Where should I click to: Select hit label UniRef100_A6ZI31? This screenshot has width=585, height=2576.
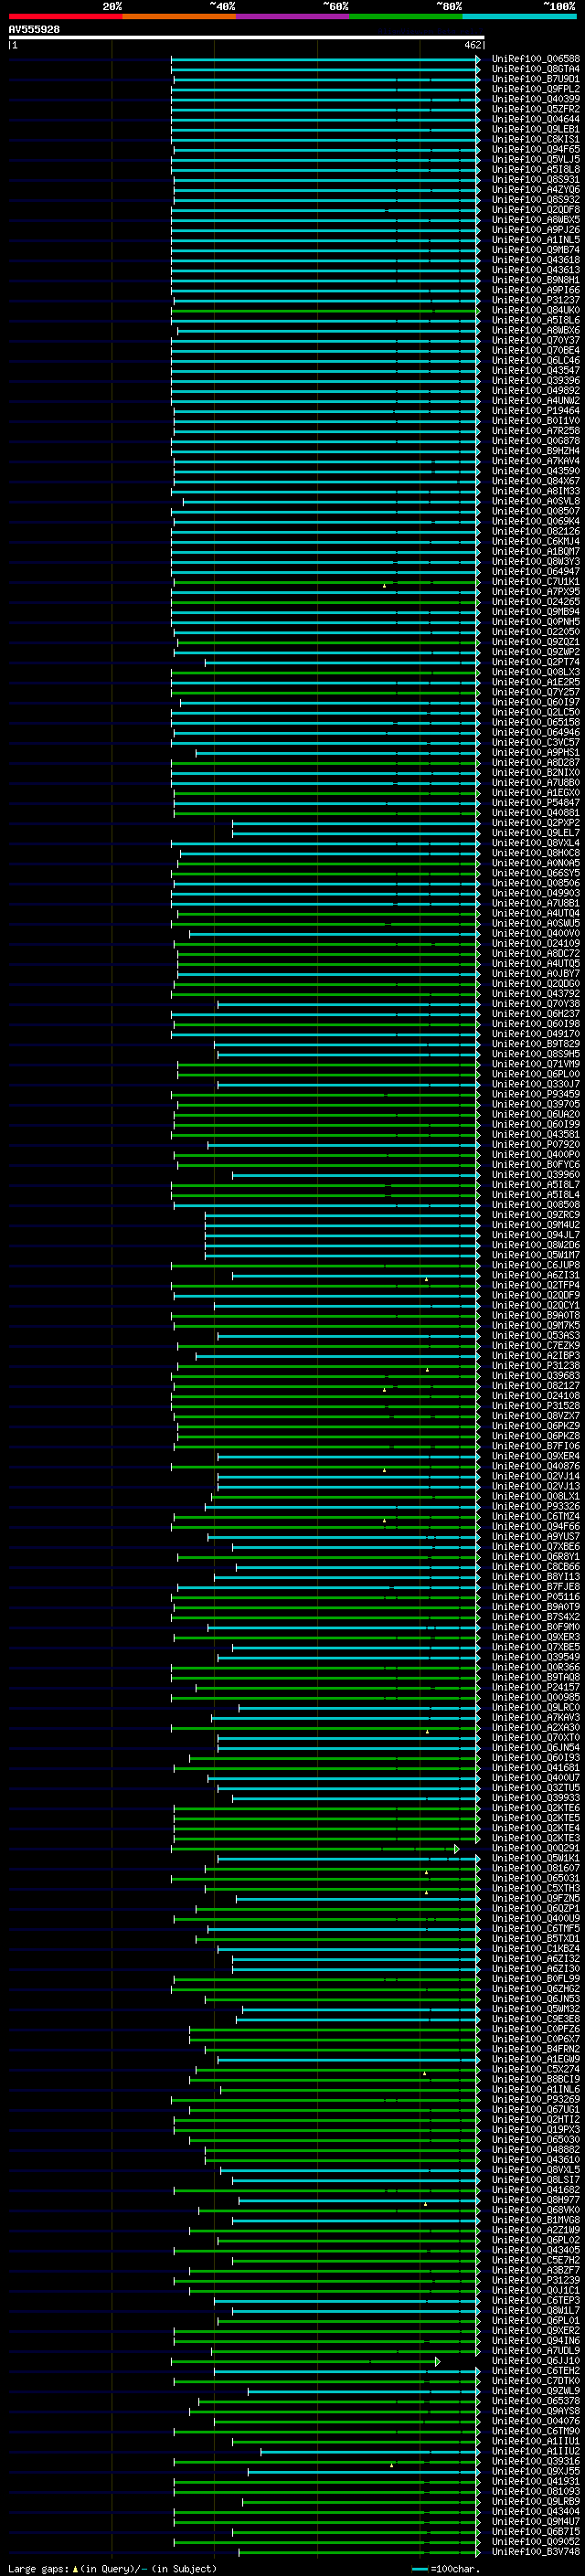(535, 1275)
